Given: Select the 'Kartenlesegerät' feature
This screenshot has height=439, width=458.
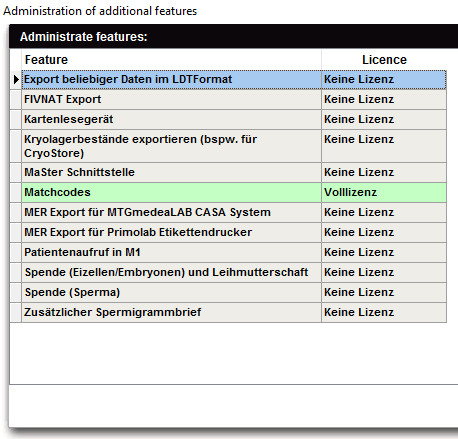Looking at the screenshot, I should point(171,119).
